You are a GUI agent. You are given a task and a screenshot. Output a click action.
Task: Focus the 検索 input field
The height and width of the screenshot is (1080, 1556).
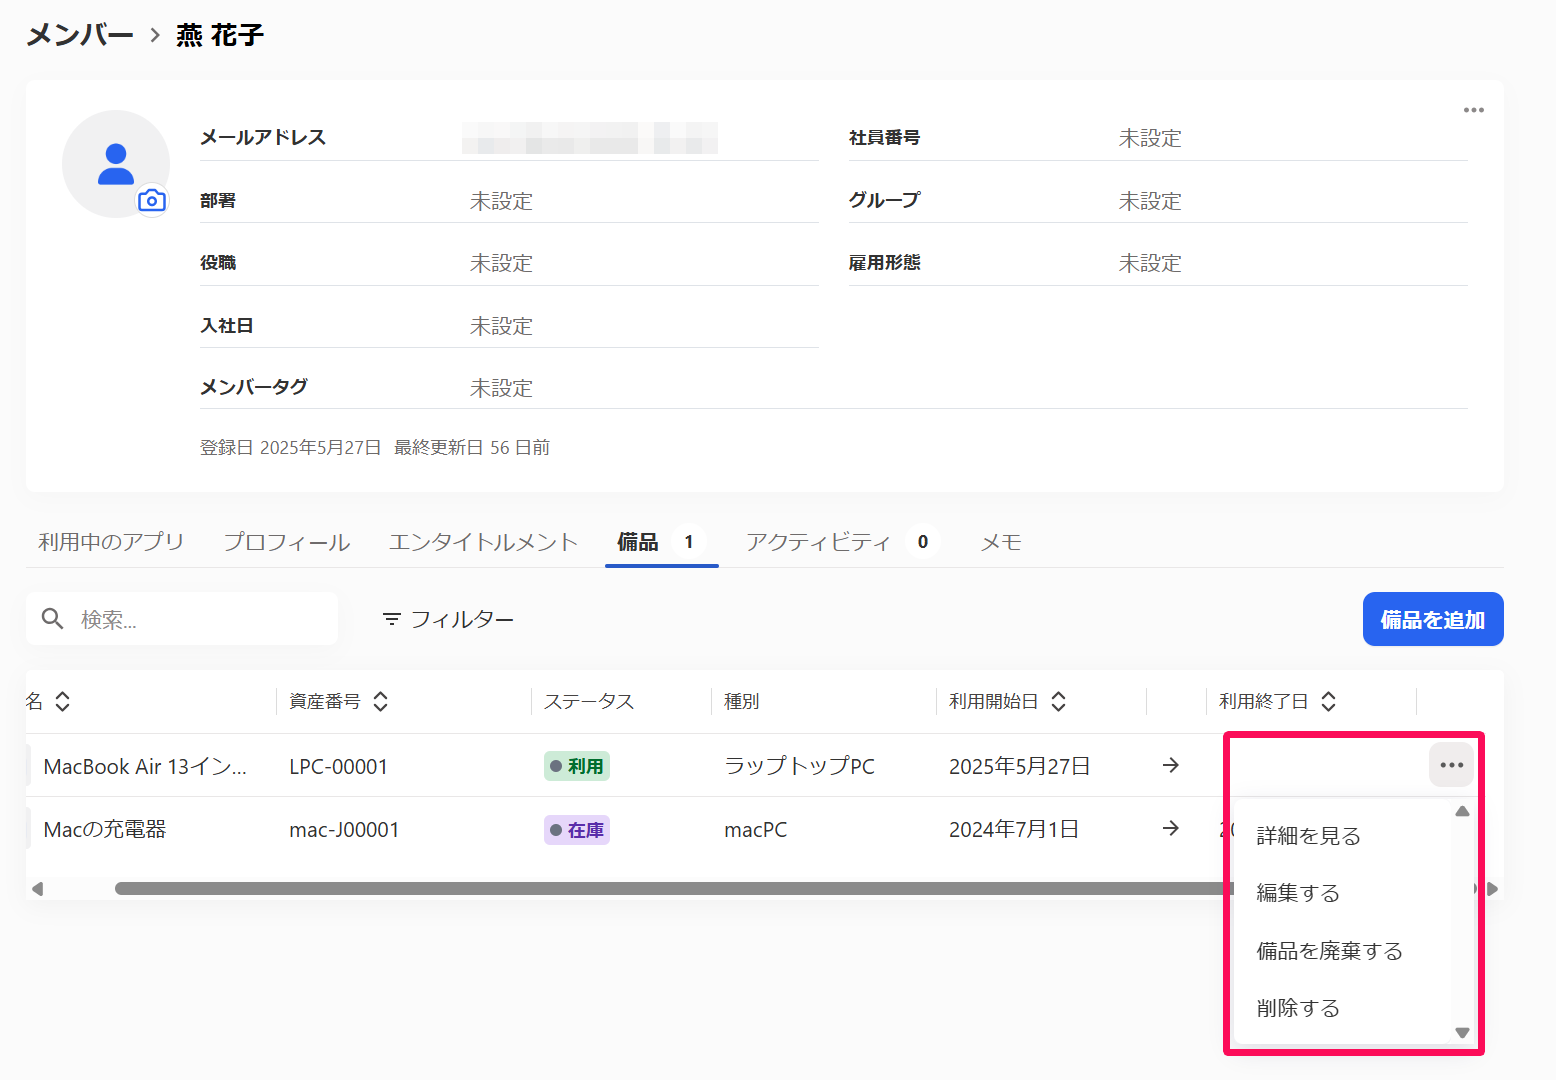pyautogui.click(x=200, y=620)
